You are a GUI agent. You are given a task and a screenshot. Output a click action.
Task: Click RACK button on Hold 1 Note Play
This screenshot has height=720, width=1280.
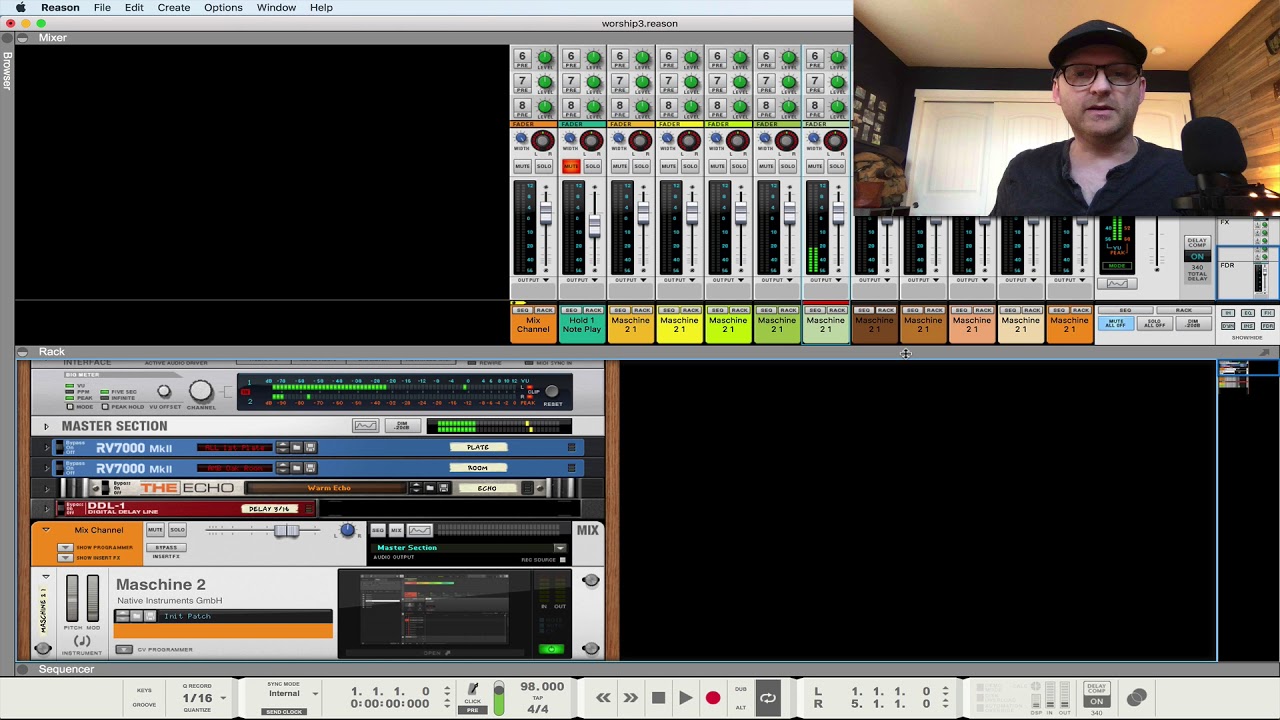593,310
